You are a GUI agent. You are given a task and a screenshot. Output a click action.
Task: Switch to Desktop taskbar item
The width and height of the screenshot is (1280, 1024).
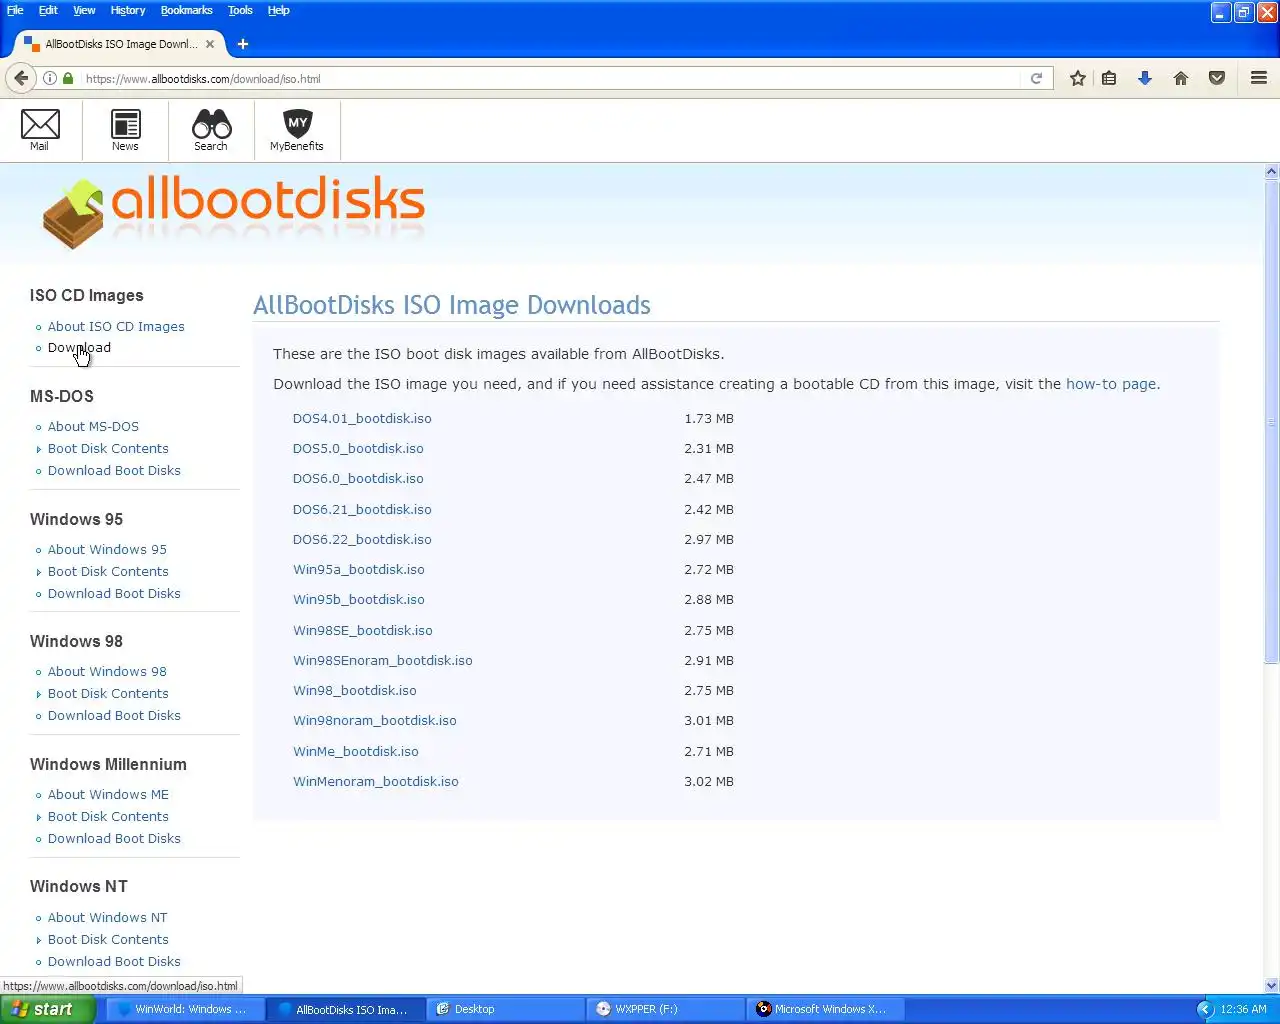click(x=505, y=1009)
